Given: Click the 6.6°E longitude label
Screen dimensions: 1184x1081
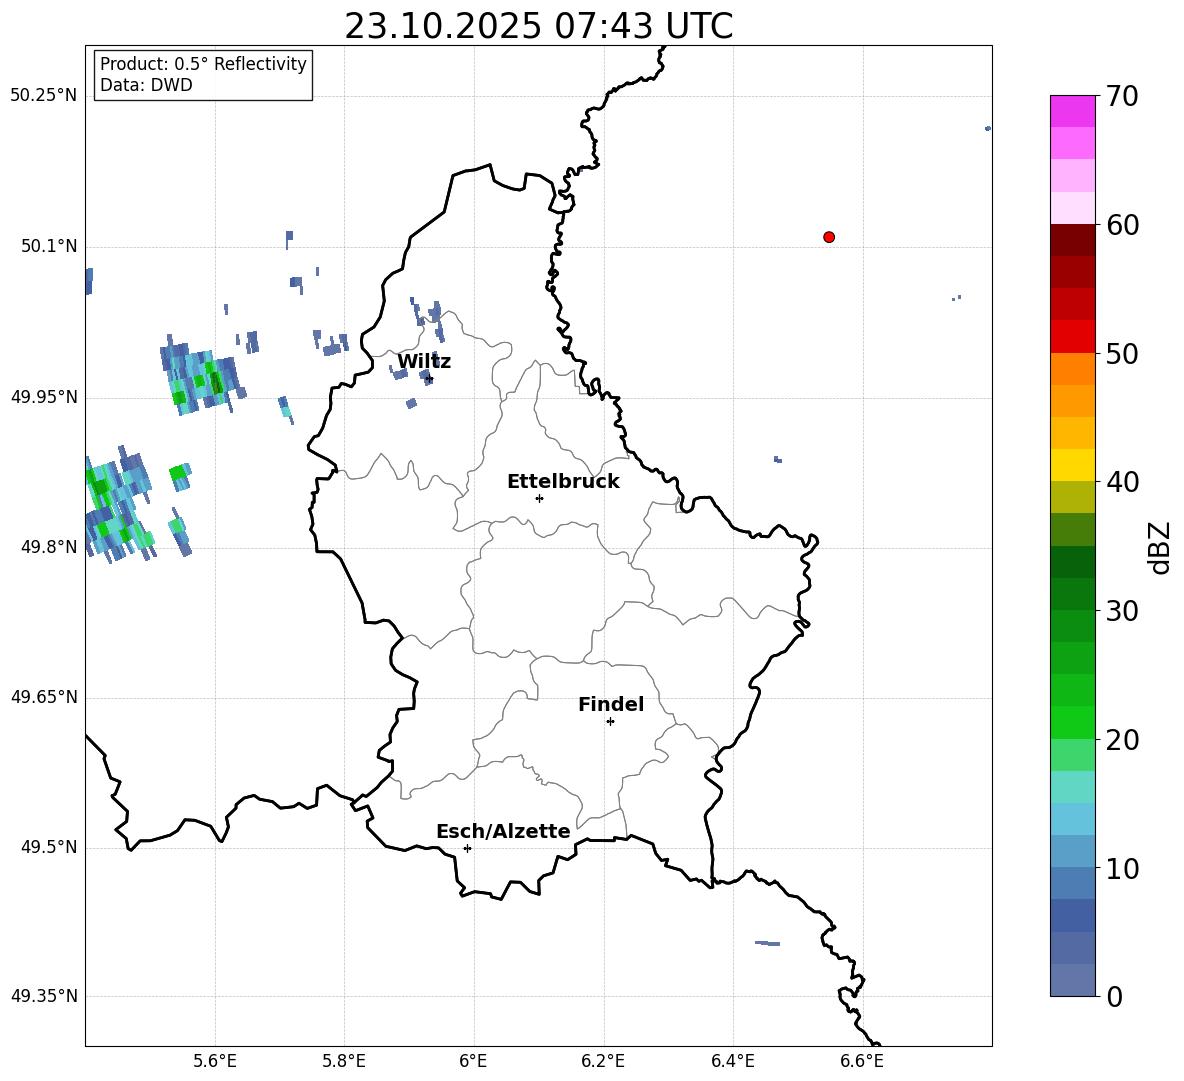Looking at the screenshot, I should 862,1061.
